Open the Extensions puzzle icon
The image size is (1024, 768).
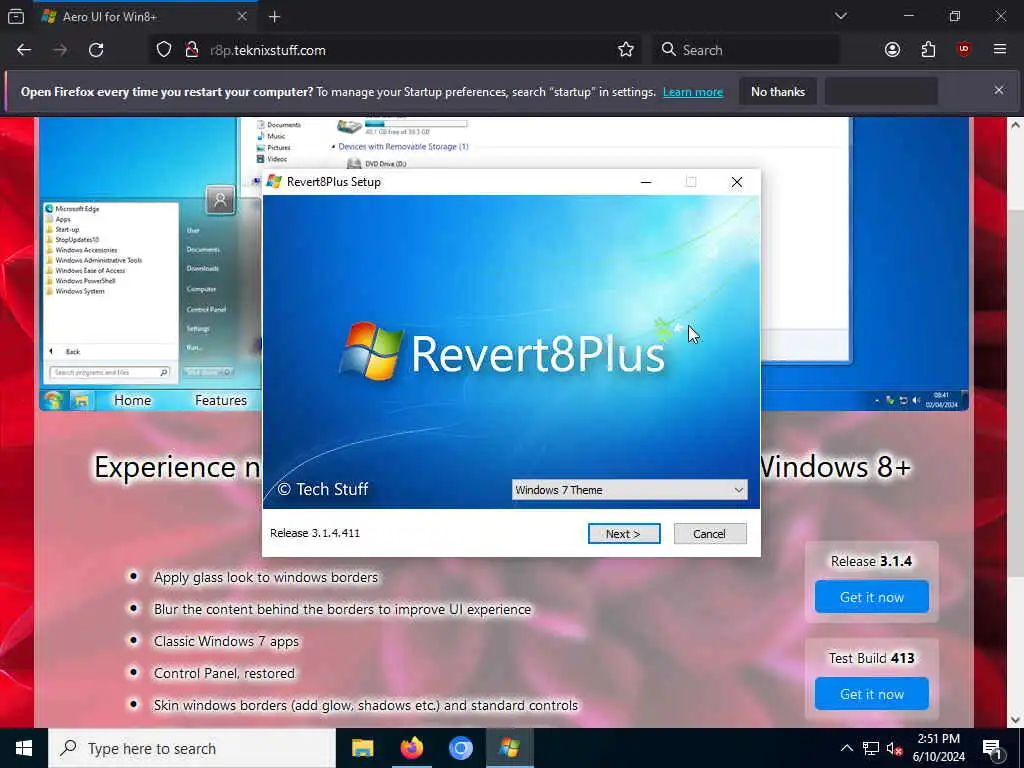[928, 50]
